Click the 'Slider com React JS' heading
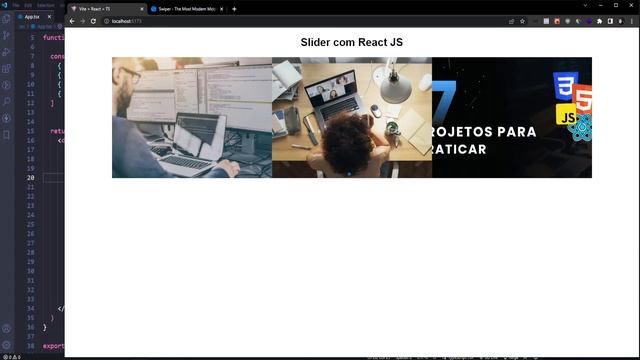This screenshot has height=360, width=640. click(352, 42)
